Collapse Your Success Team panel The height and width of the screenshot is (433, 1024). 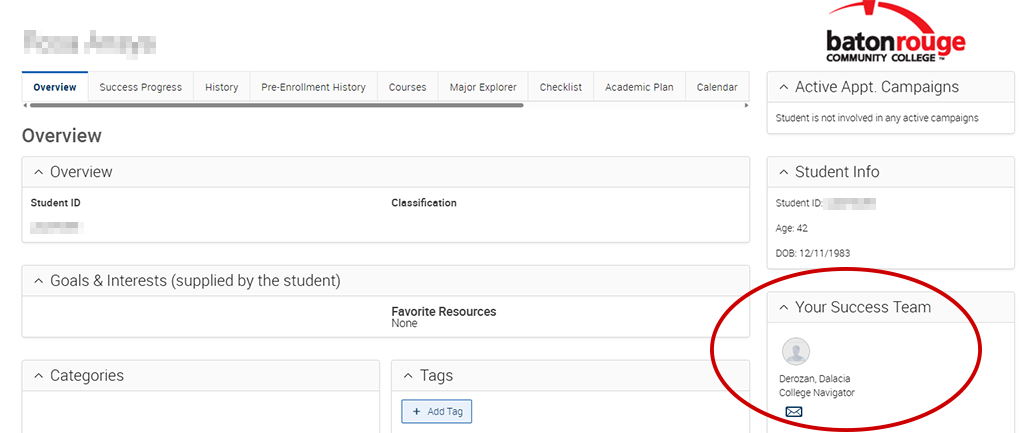(x=783, y=308)
